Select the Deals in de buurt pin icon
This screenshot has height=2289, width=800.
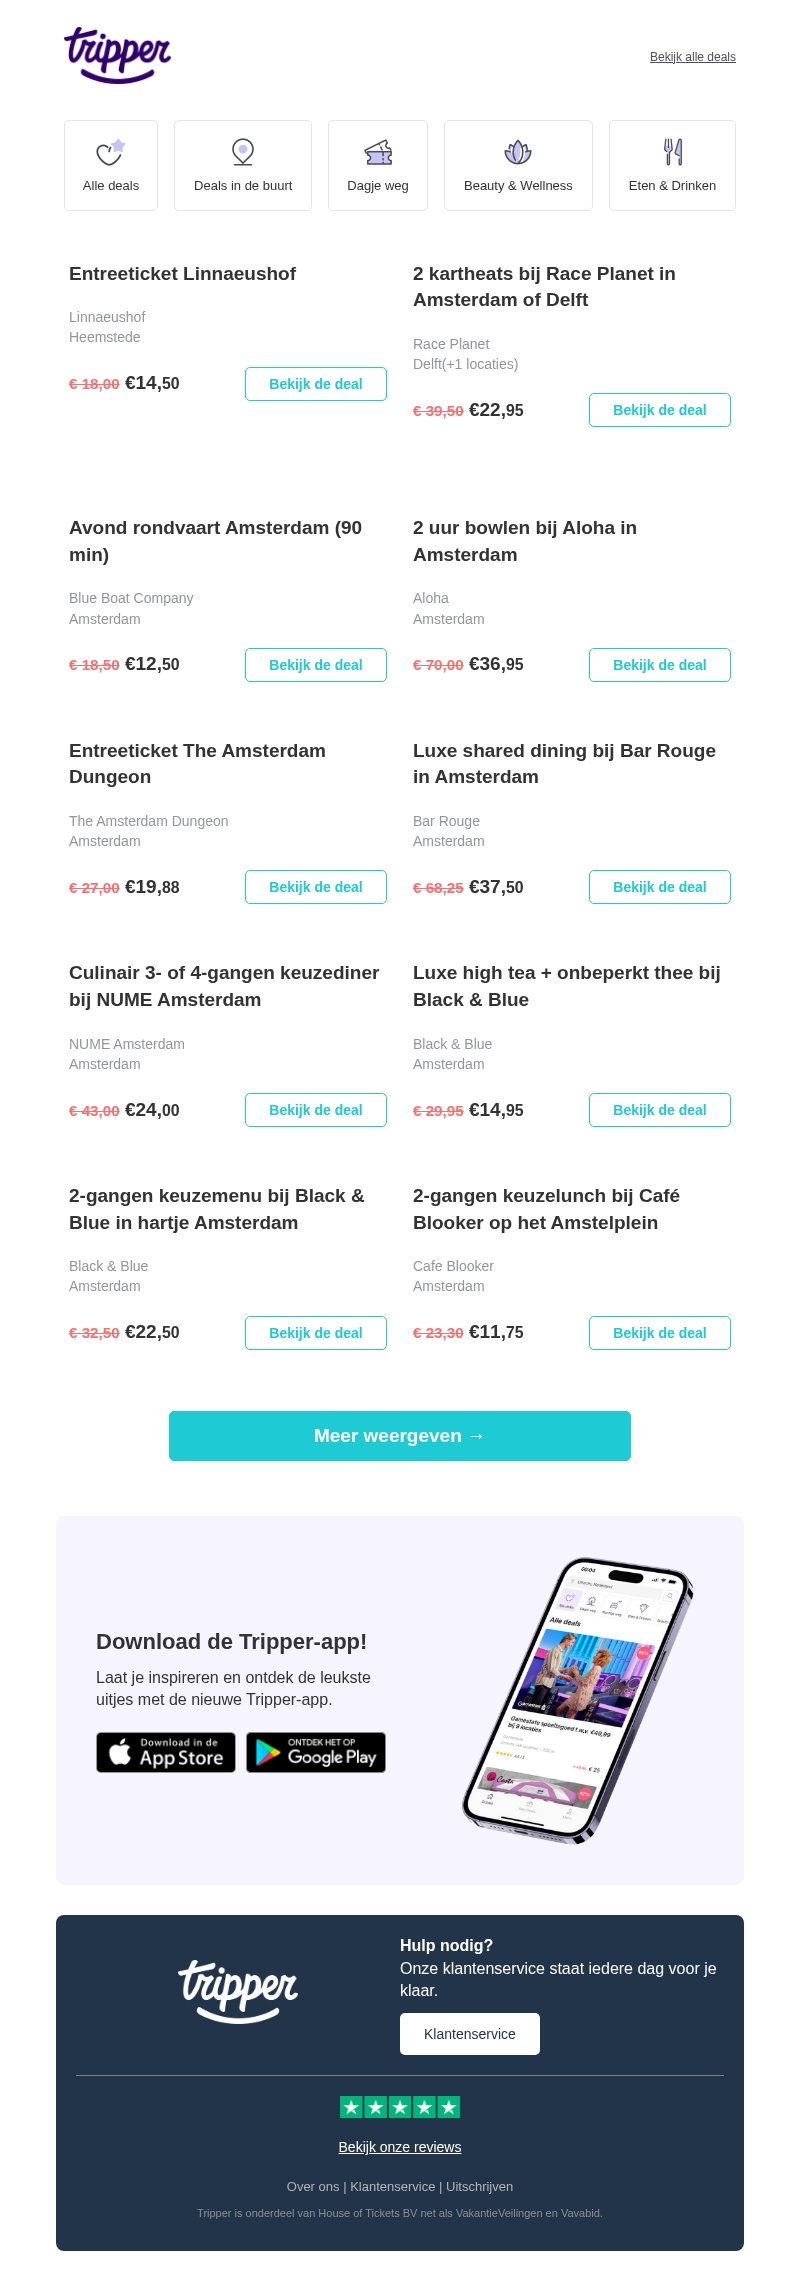coord(243,152)
